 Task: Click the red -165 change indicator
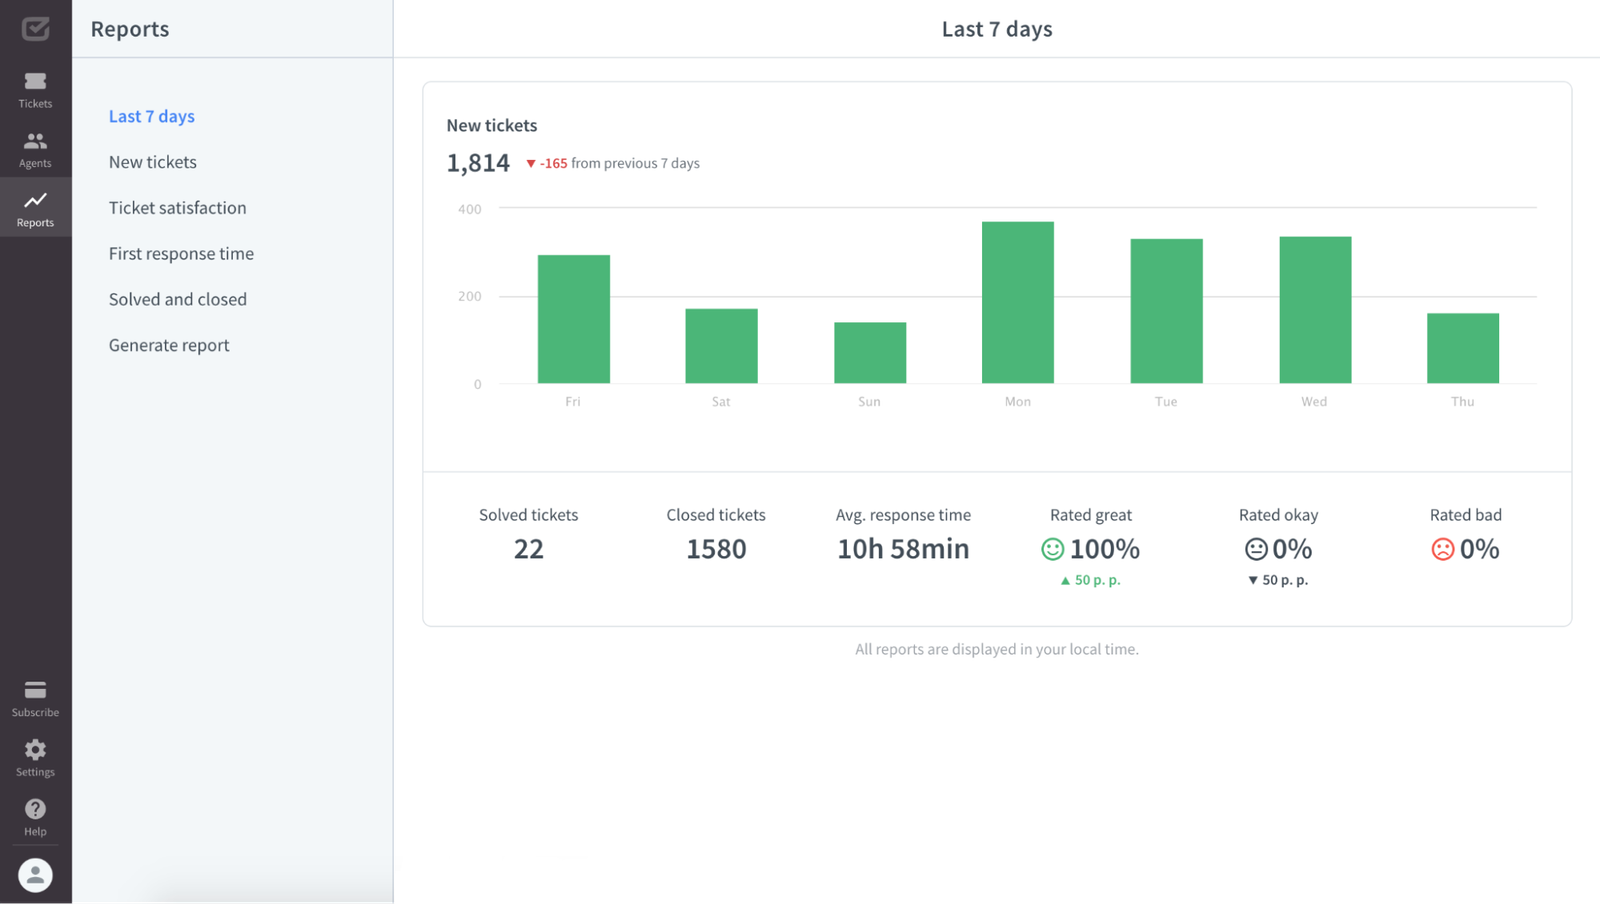[x=550, y=162]
